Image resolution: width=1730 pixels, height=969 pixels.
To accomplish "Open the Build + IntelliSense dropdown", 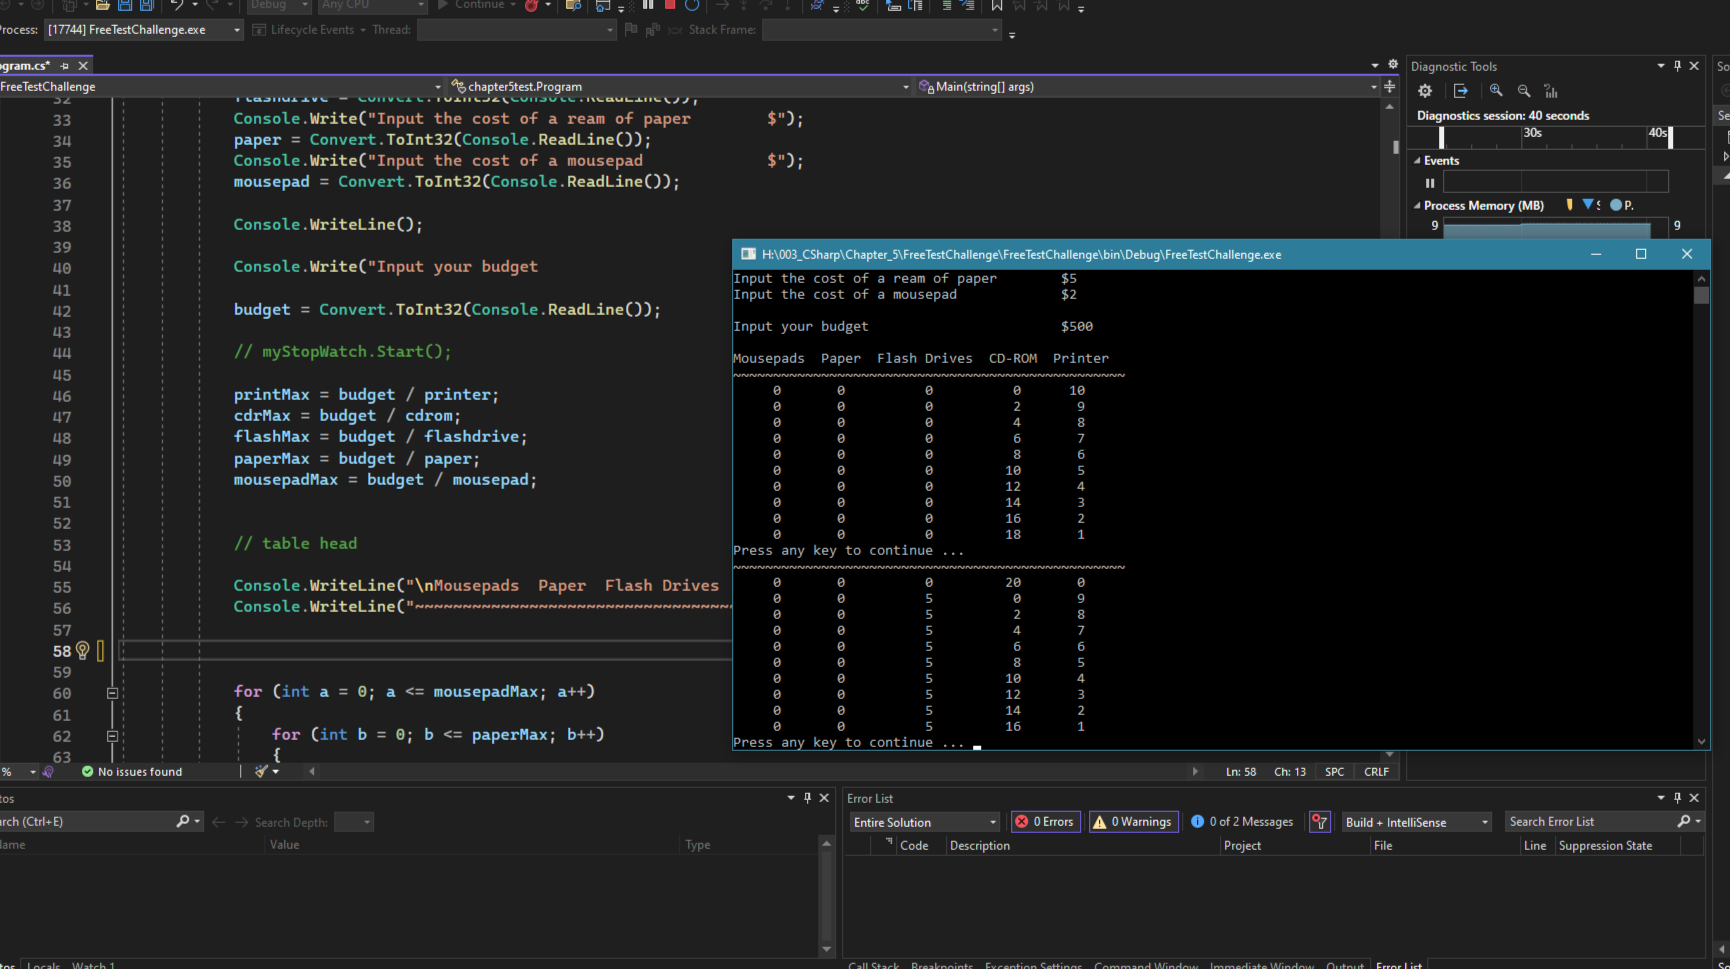I will (x=1416, y=822).
